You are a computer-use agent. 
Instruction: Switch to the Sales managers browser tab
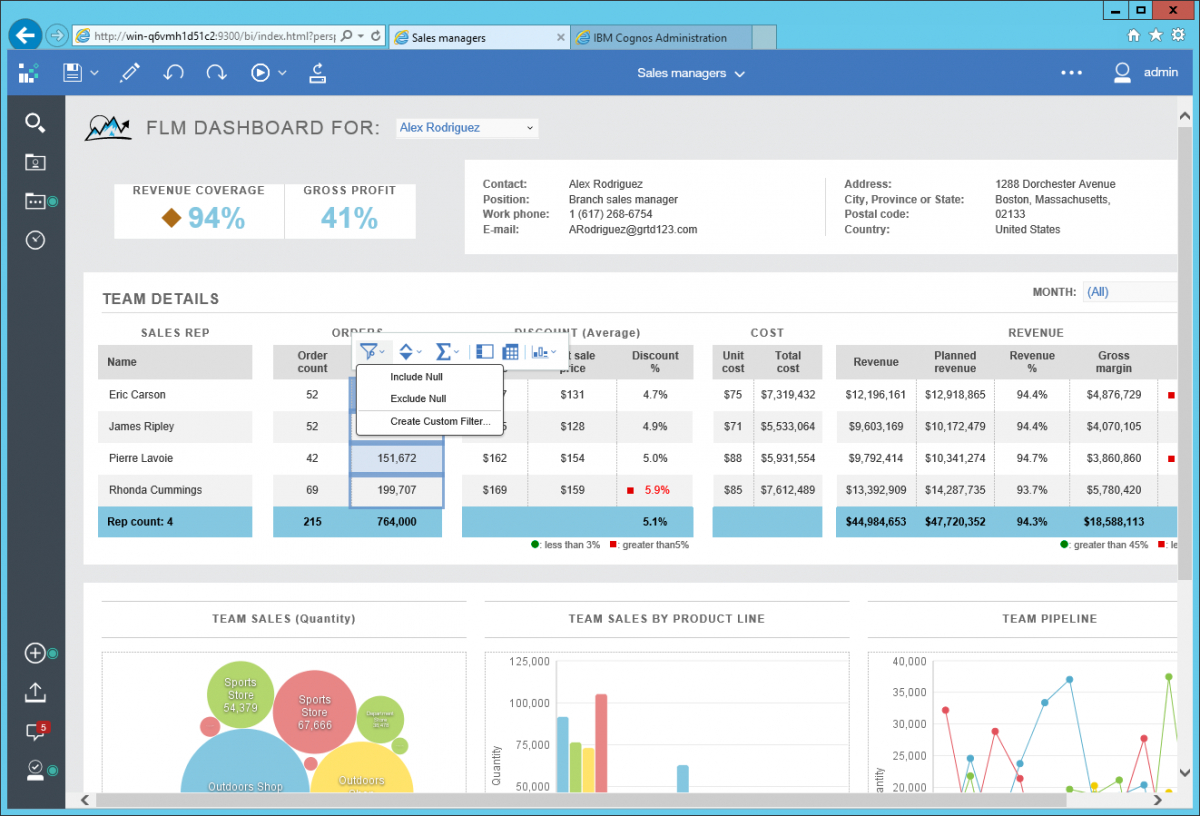[478, 38]
